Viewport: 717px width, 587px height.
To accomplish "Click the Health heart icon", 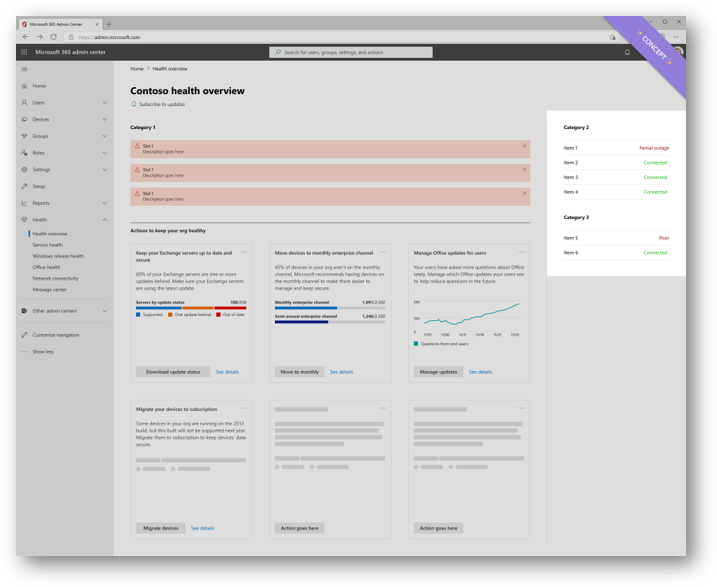I will [x=24, y=219].
